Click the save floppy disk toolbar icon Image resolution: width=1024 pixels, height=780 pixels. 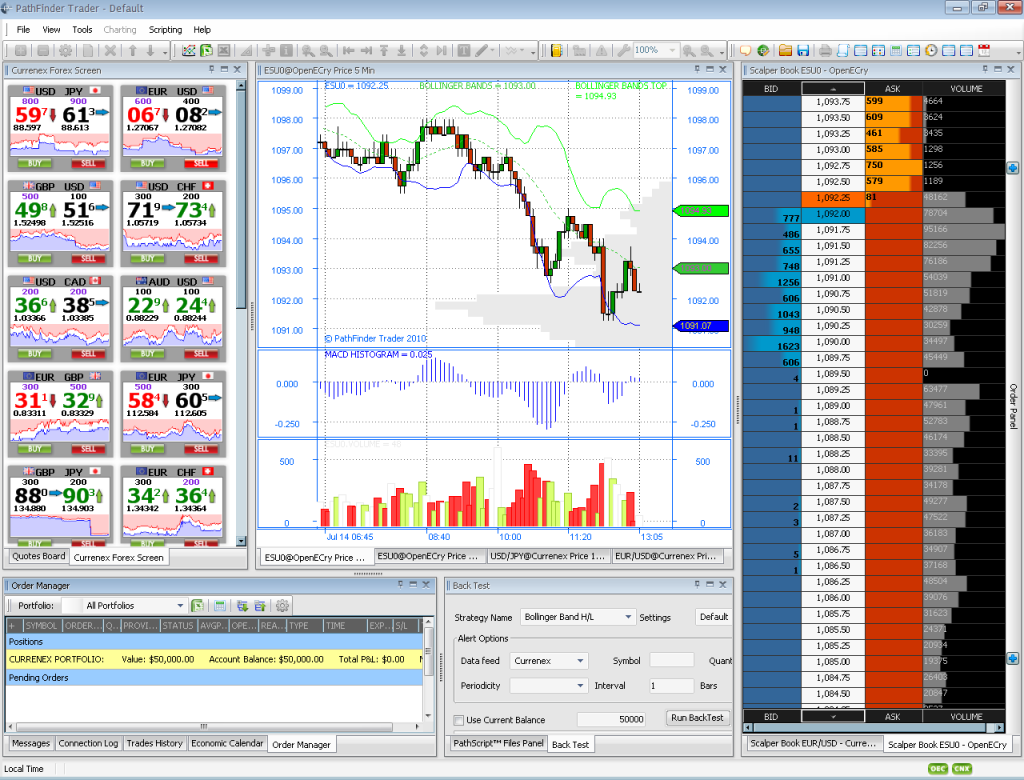803,50
